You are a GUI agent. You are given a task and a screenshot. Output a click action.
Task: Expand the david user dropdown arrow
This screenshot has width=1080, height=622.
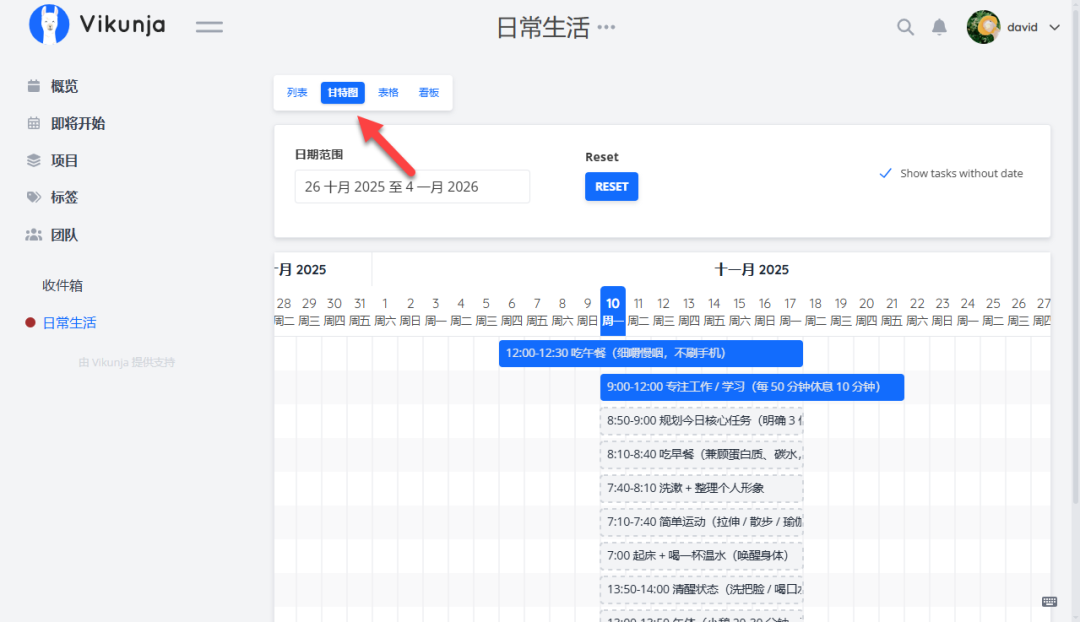[x=1055, y=28]
